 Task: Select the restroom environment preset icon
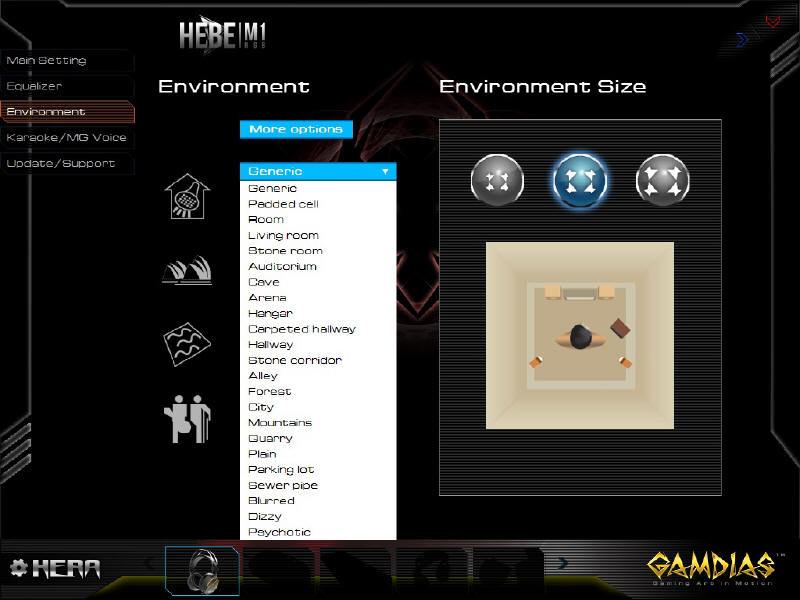[x=187, y=419]
